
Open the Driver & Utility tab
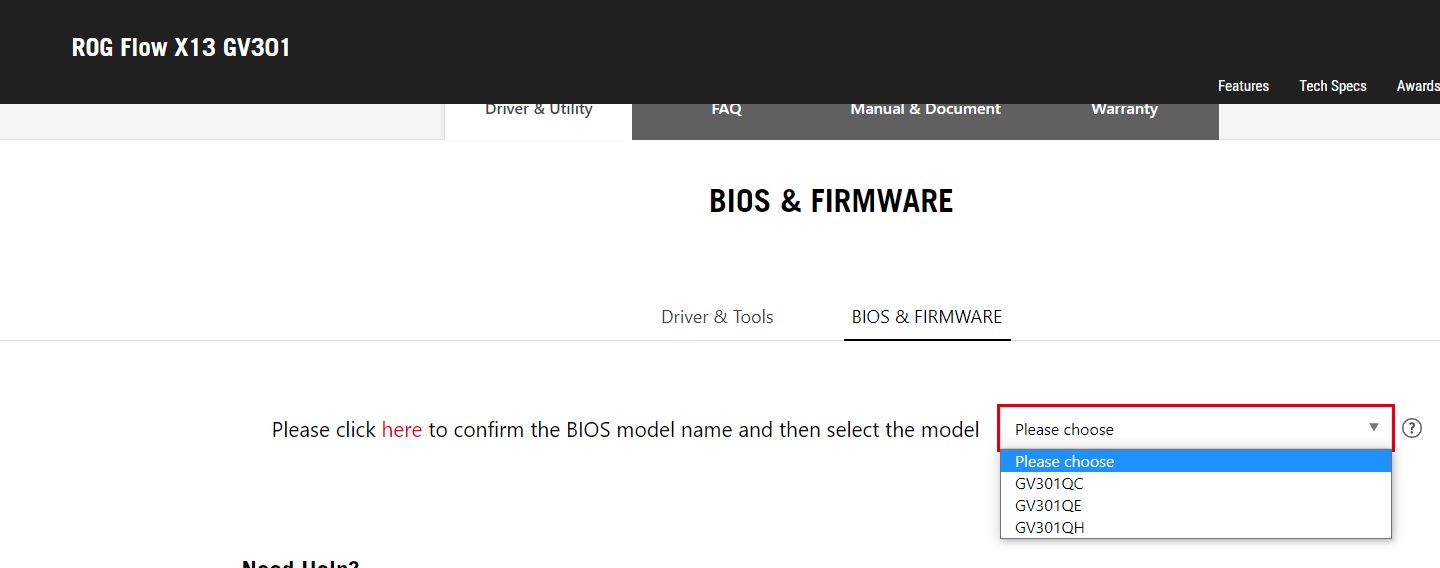(538, 110)
